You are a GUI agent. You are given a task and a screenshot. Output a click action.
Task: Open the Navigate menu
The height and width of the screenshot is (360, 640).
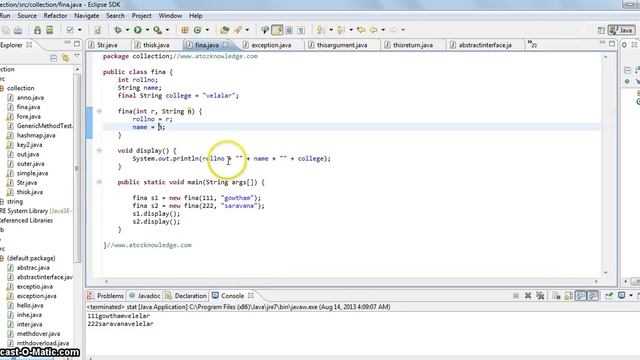87,16
